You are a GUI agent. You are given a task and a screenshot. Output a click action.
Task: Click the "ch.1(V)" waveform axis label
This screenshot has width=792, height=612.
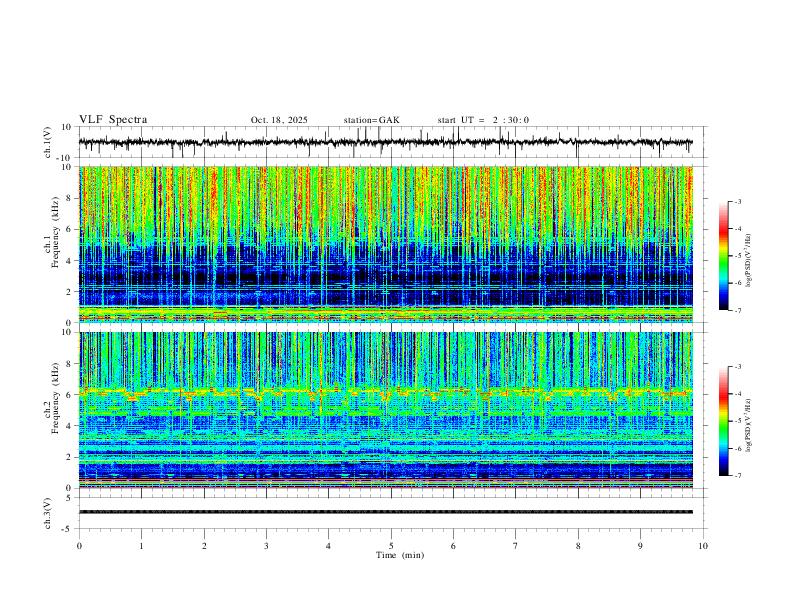pyautogui.click(x=48, y=142)
